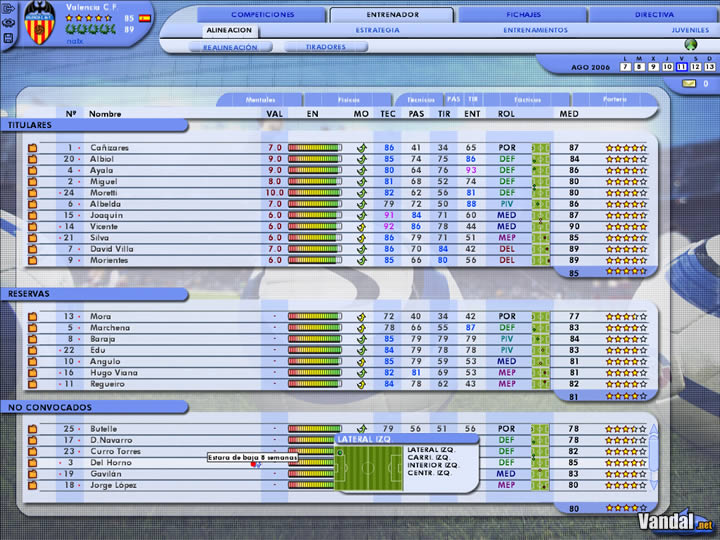Click the star rating for Edu
This screenshot has width=720, height=540.
[626, 350]
